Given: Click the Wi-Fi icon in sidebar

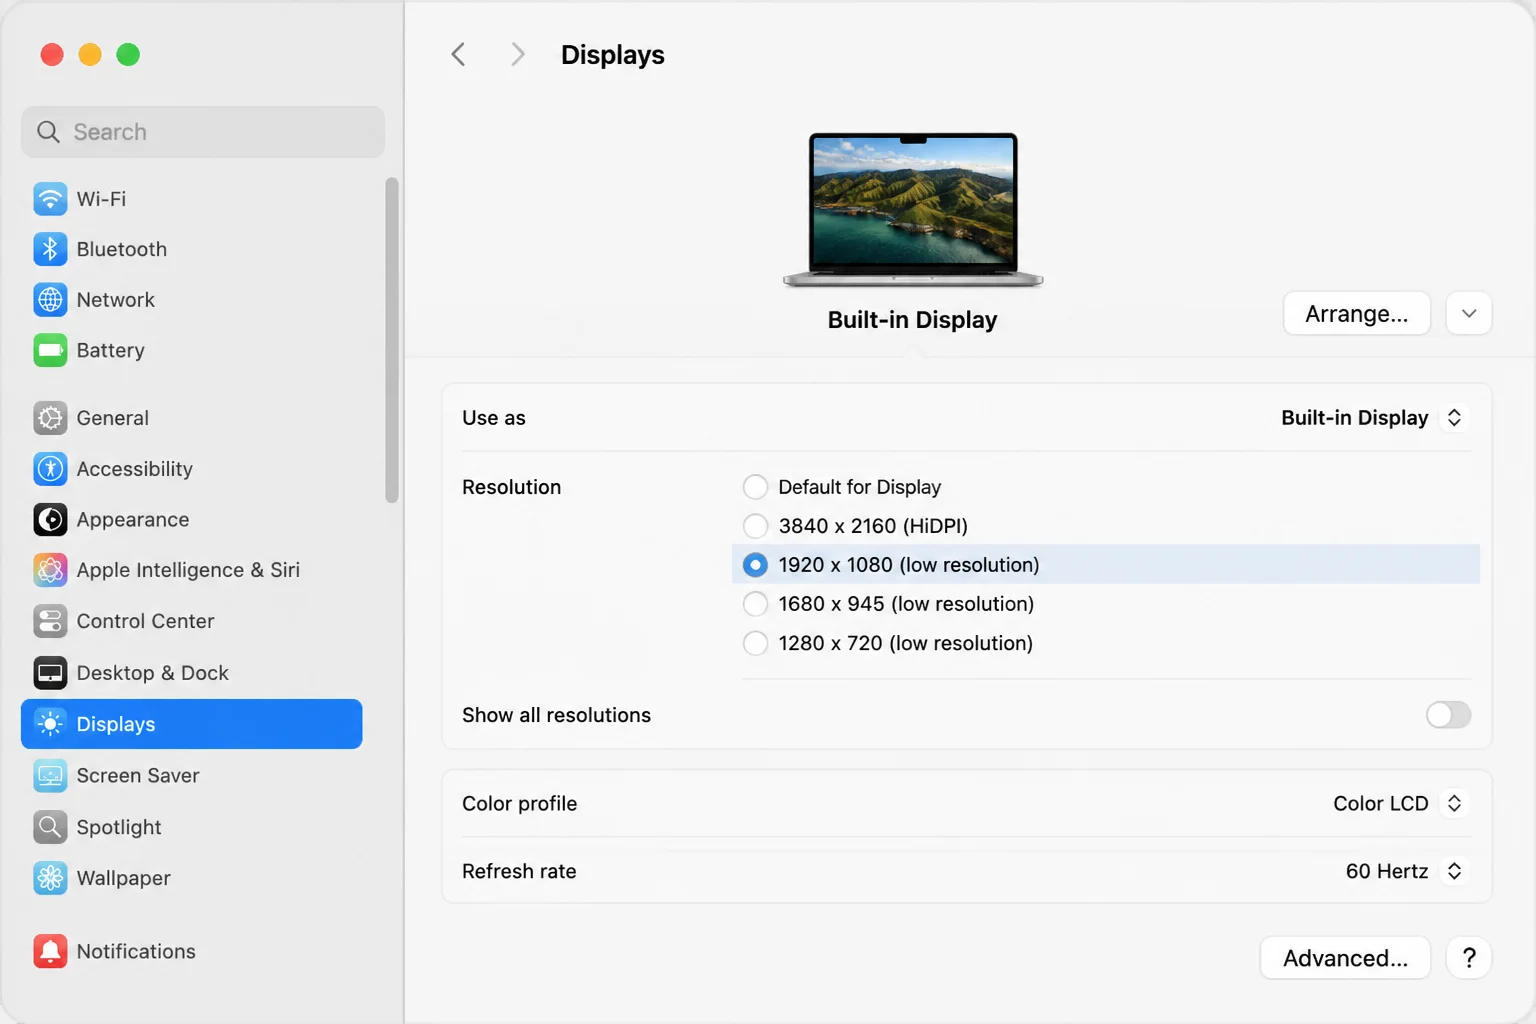Looking at the screenshot, I should coord(50,199).
